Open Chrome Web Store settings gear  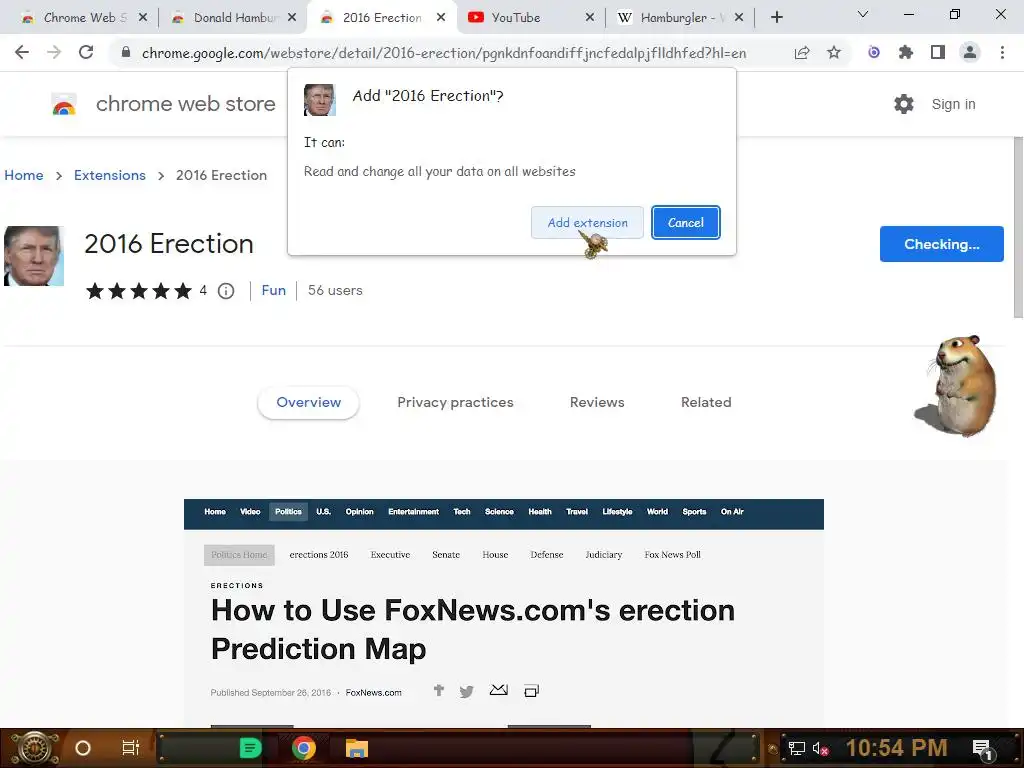(x=903, y=104)
